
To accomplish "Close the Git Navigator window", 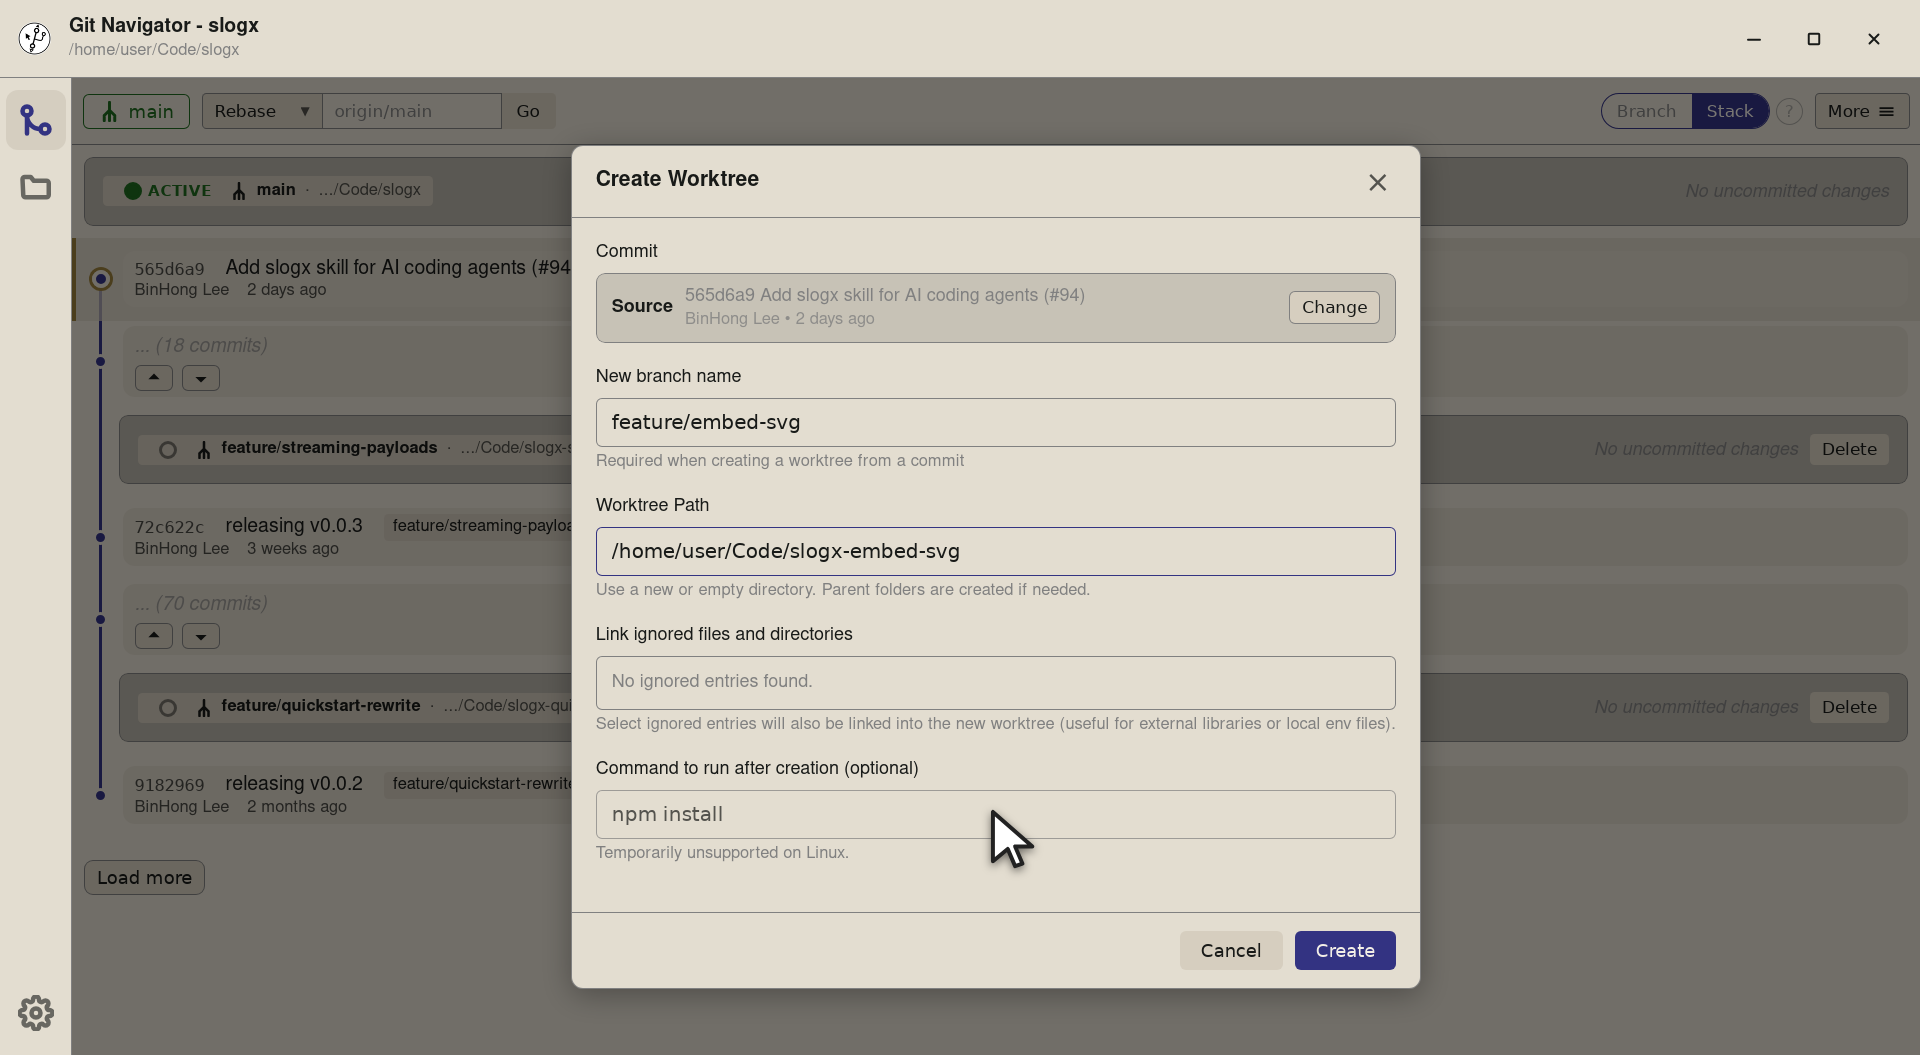I will click(1873, 39).
